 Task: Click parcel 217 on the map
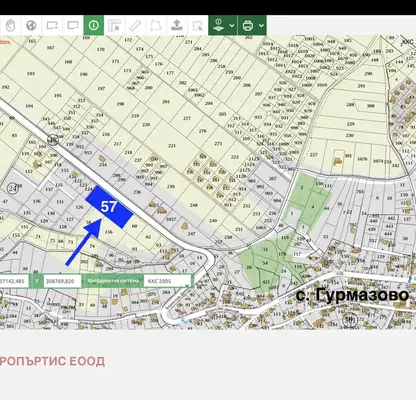(117, 144)
